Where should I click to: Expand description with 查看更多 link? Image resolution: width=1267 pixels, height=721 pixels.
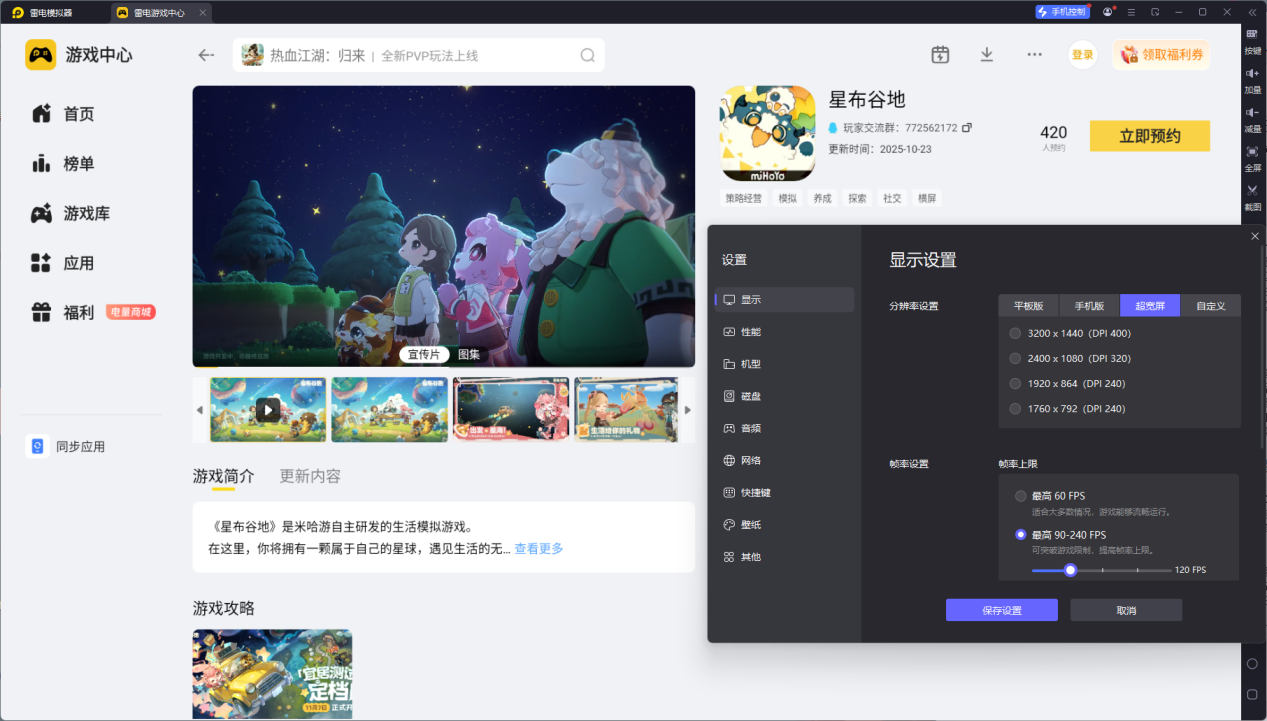point(539,548)
